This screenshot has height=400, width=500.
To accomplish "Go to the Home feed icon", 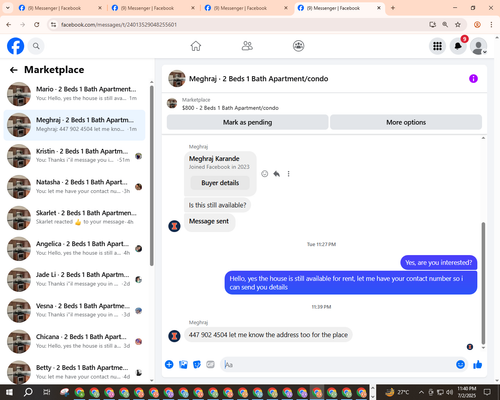I will pos(196,46).
